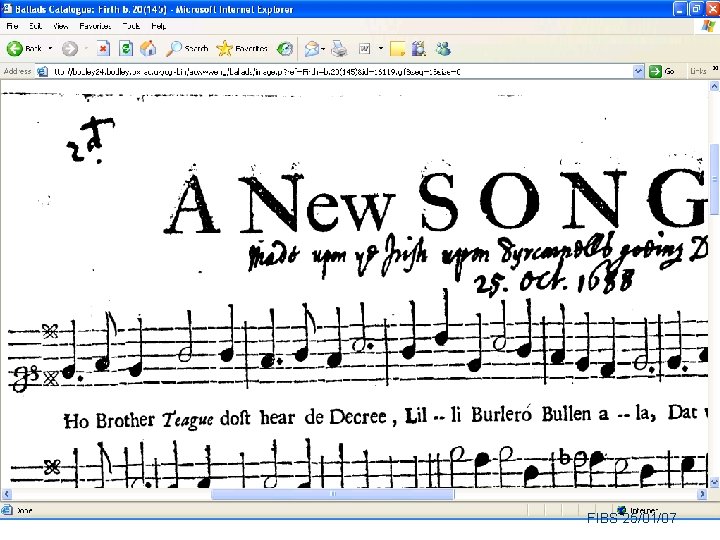Stop loading the page
Screen dimensions: 720x540
(103, 48)
